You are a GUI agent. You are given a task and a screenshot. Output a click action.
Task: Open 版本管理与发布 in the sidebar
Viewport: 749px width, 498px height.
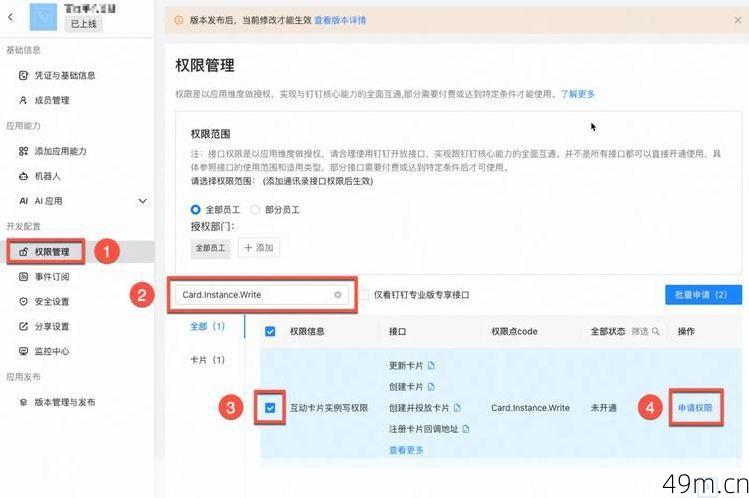tap(65, 402)
